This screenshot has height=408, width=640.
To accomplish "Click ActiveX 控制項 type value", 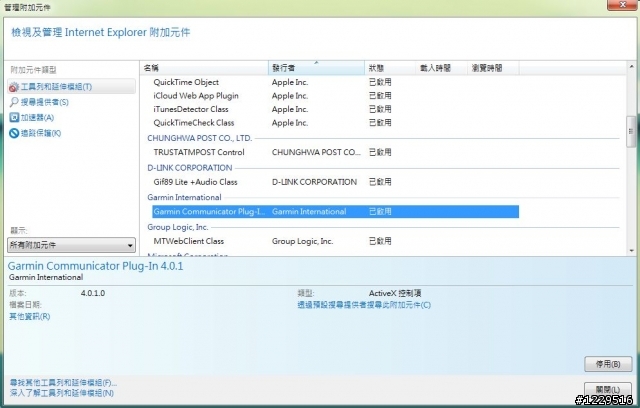I will [x=395, y=293].
